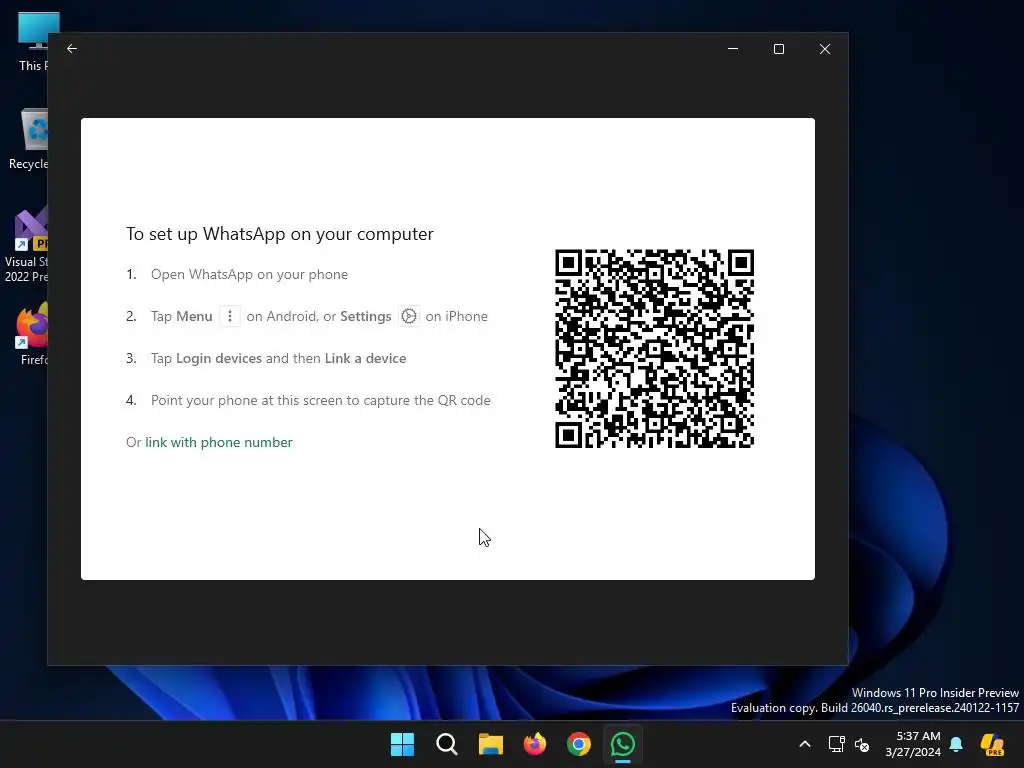The width and height of the screenshot is (1024, 768).
Task: Select the This PC desktop icon
Action: tap(31, 42)
